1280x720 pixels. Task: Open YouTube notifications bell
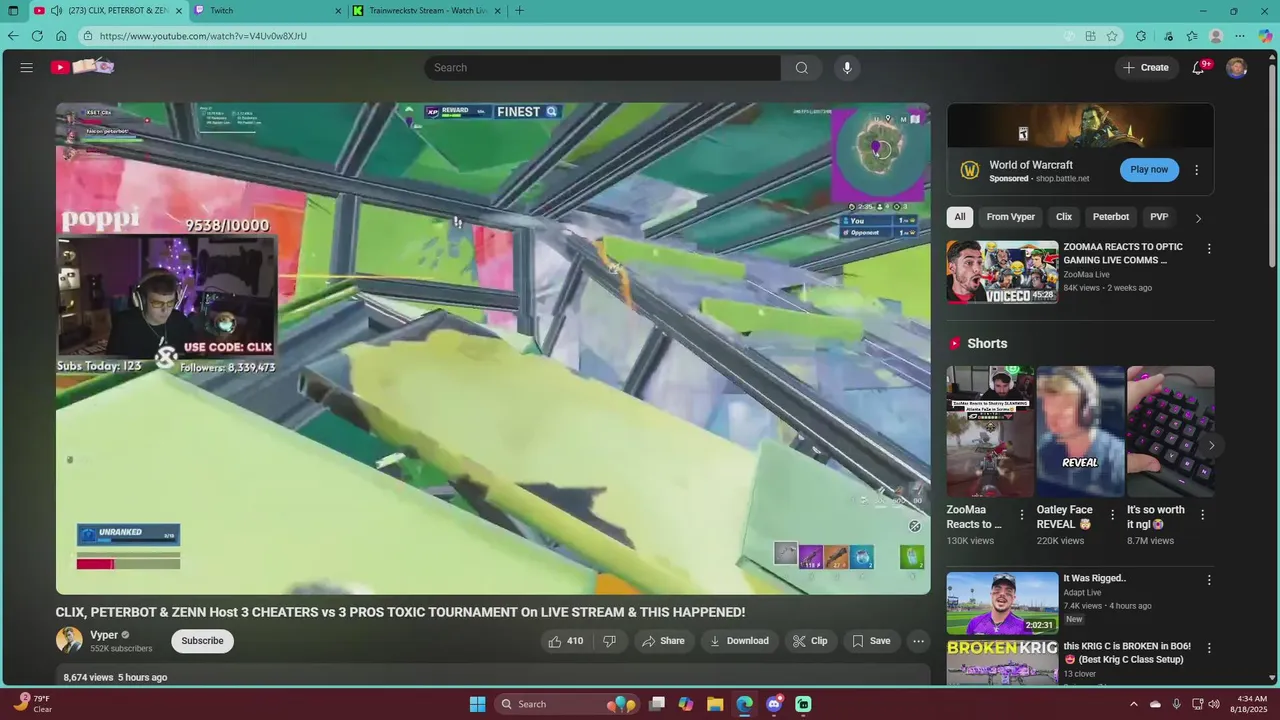(x=1199, y=67)
